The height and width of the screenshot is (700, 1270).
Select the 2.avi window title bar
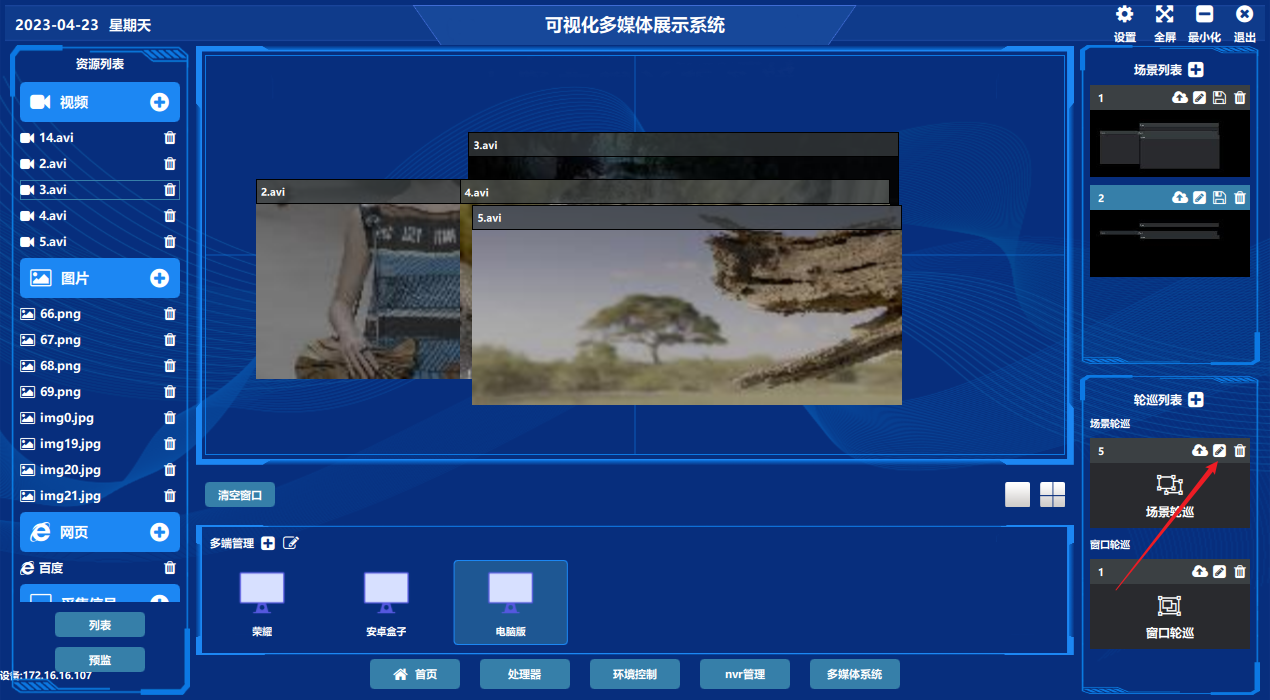pyautogui.click(x=358, y=192)
